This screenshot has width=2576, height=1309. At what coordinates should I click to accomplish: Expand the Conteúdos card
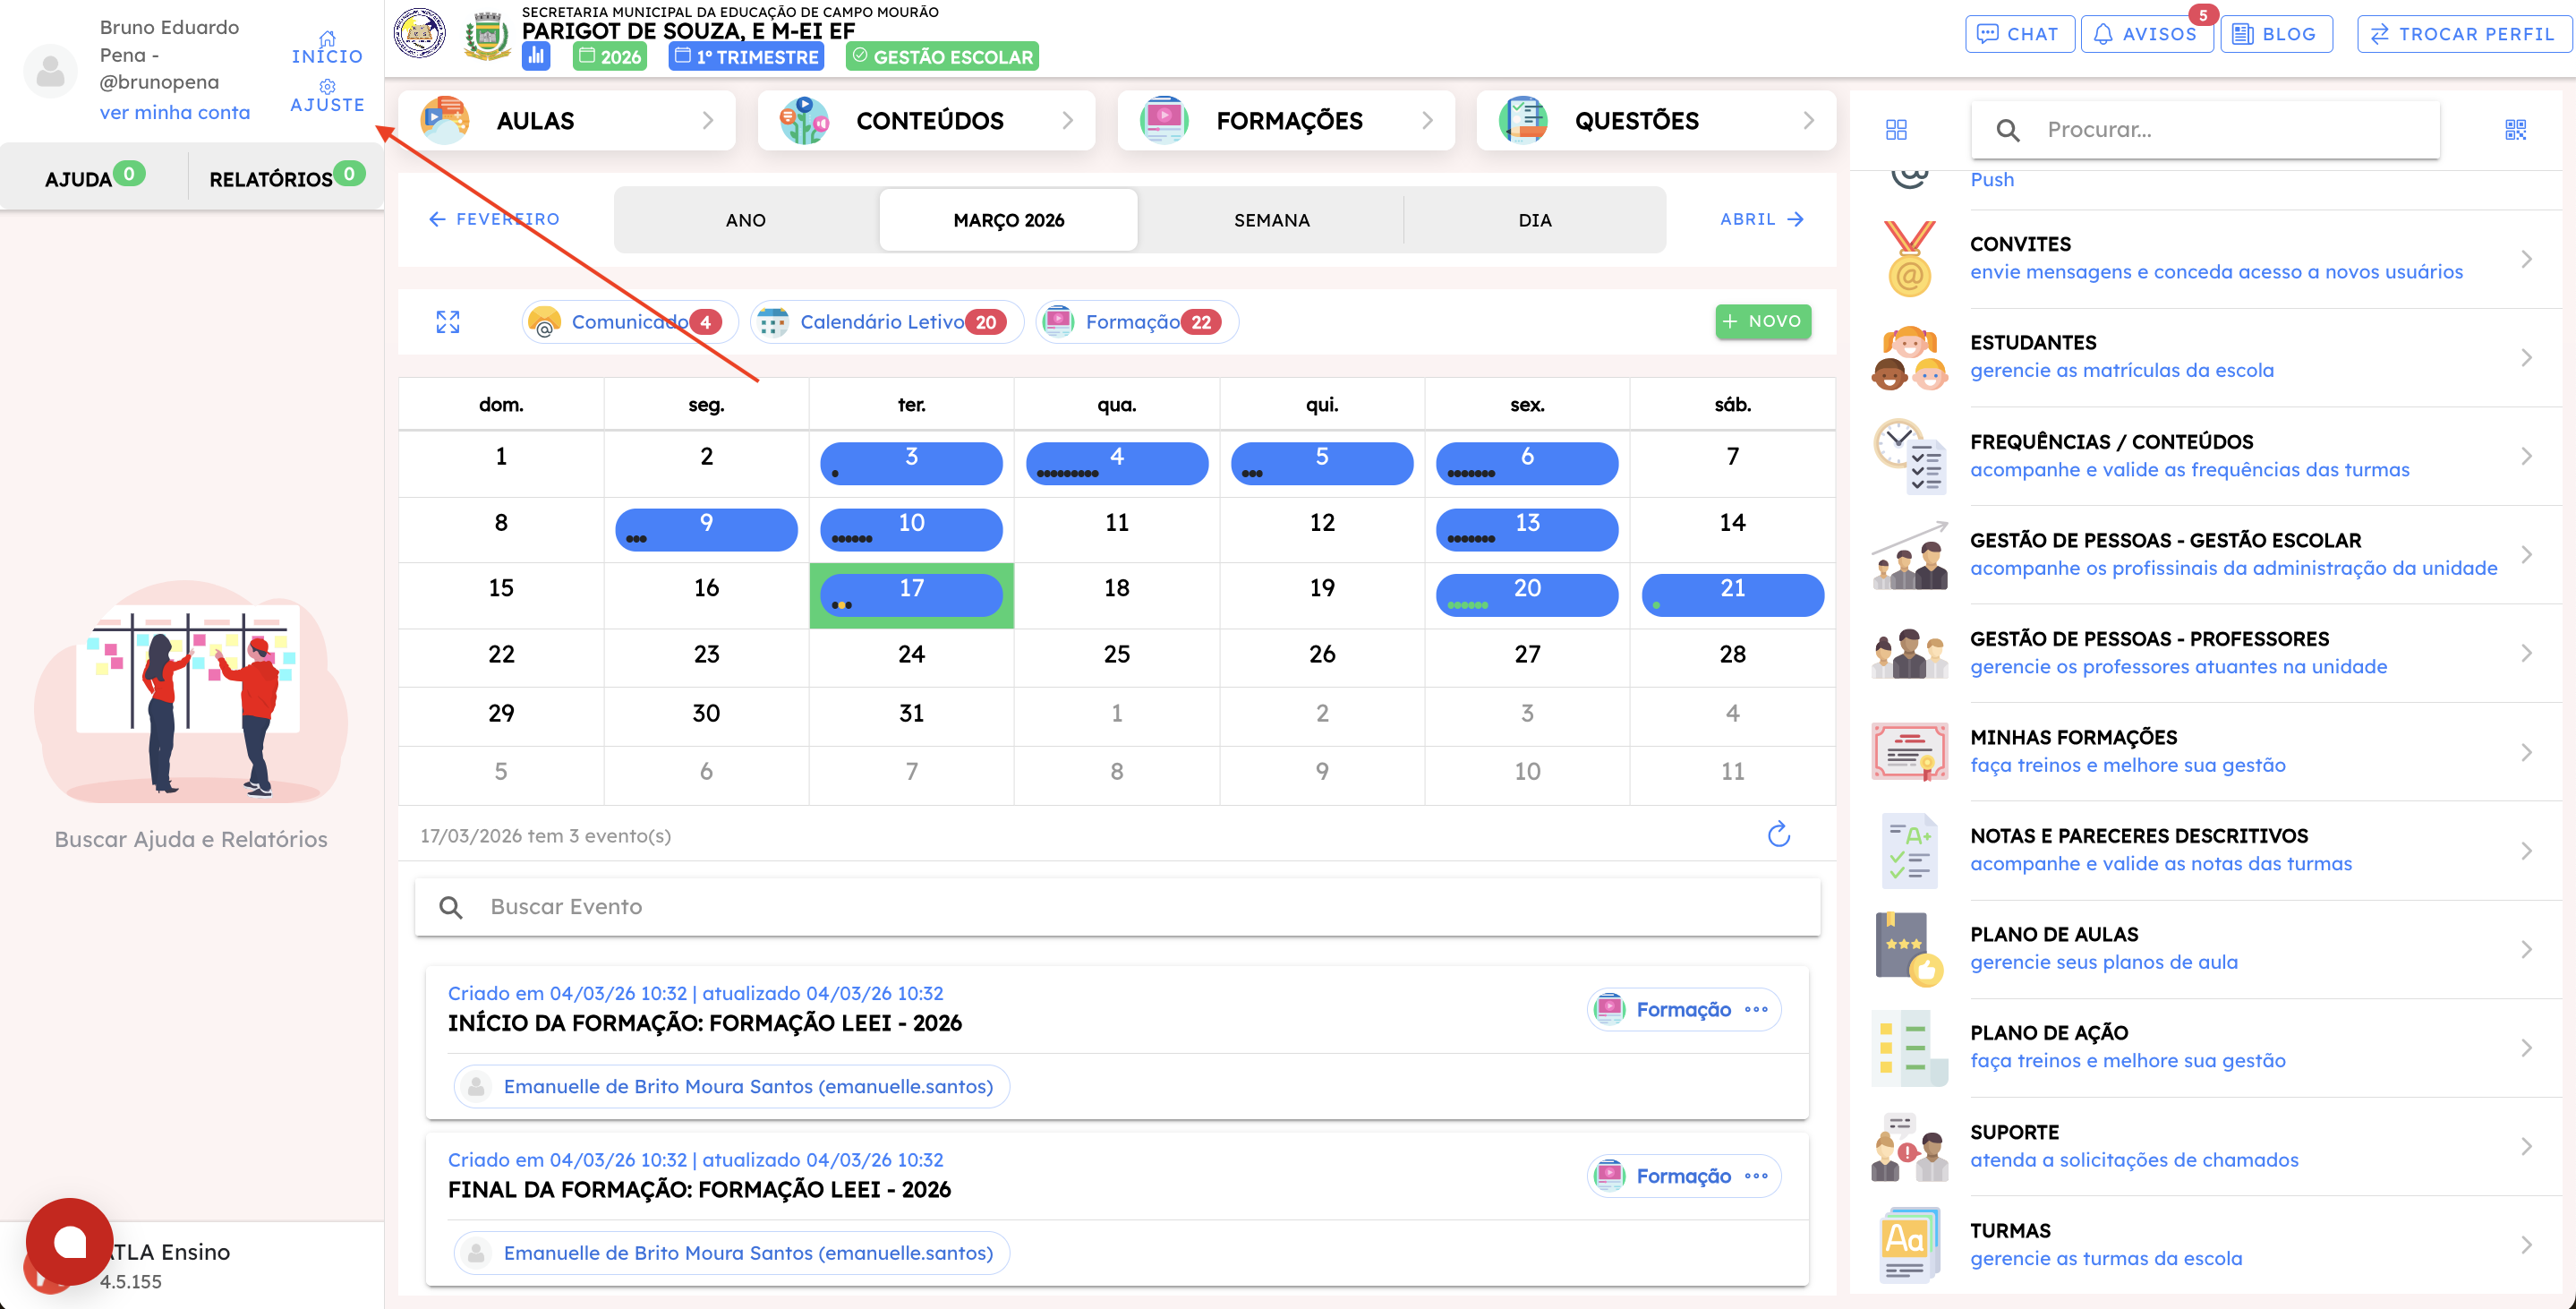coord(926,121)
